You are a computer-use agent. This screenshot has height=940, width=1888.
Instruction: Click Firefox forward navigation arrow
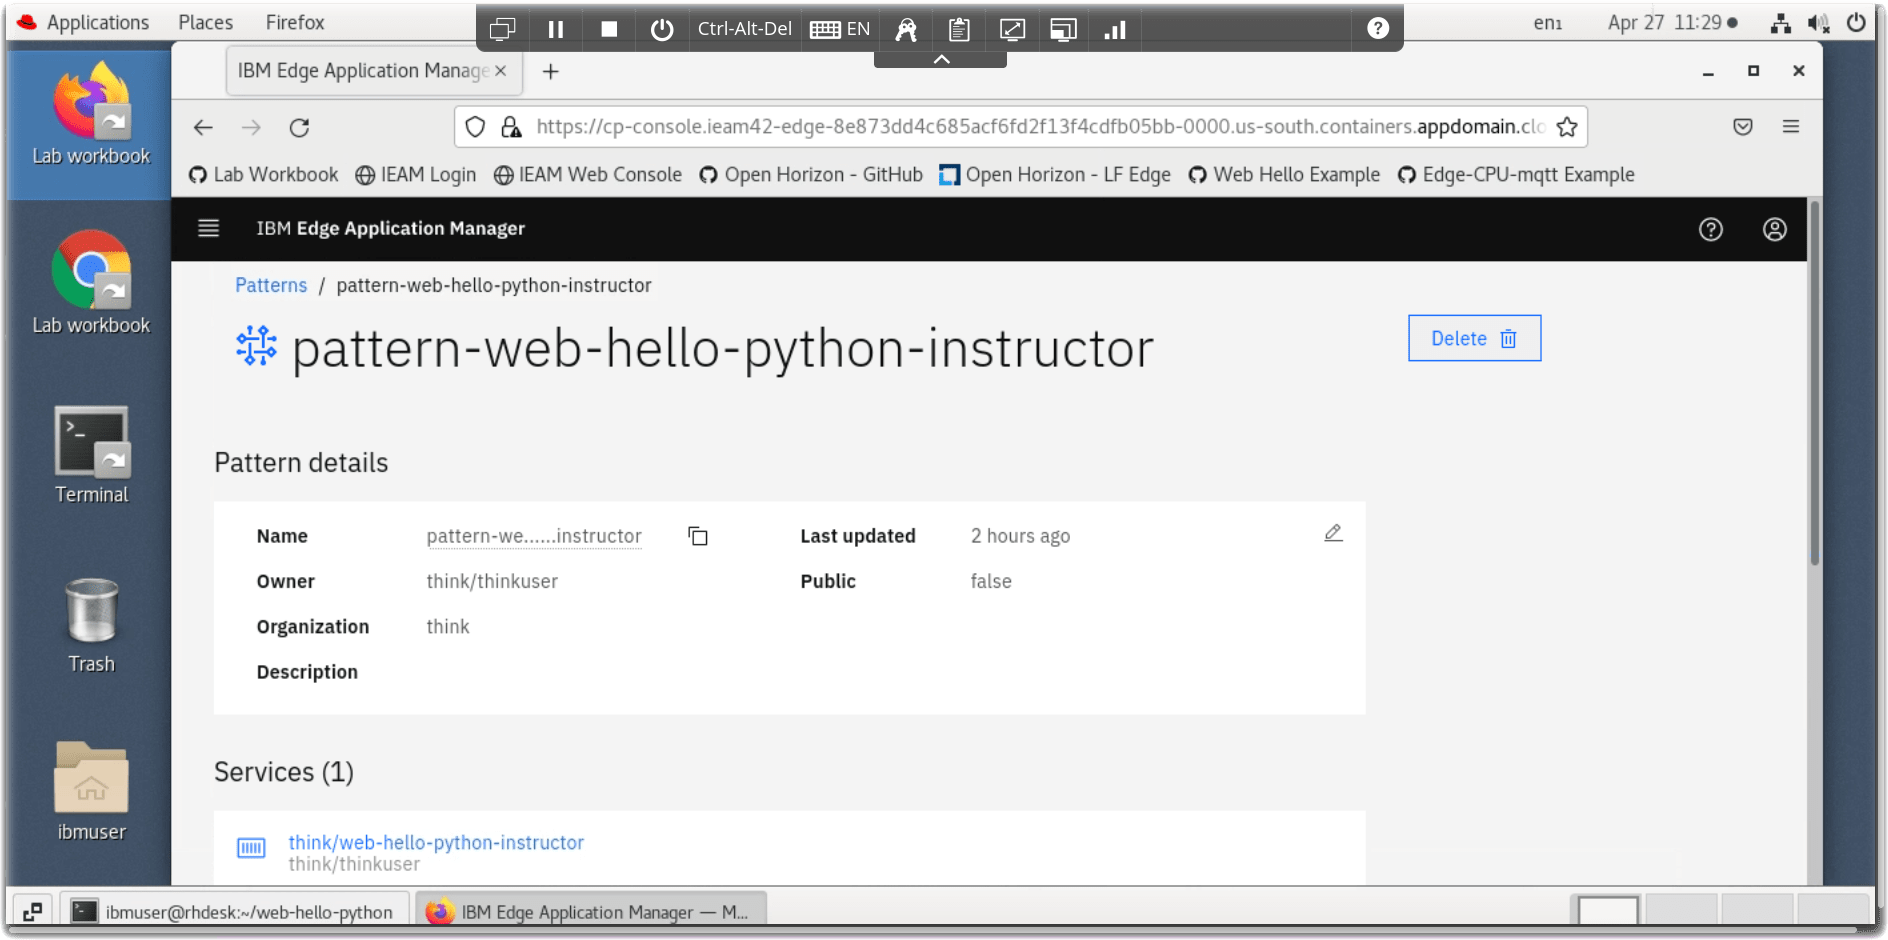pyautogui.click(x=251, y=127)
